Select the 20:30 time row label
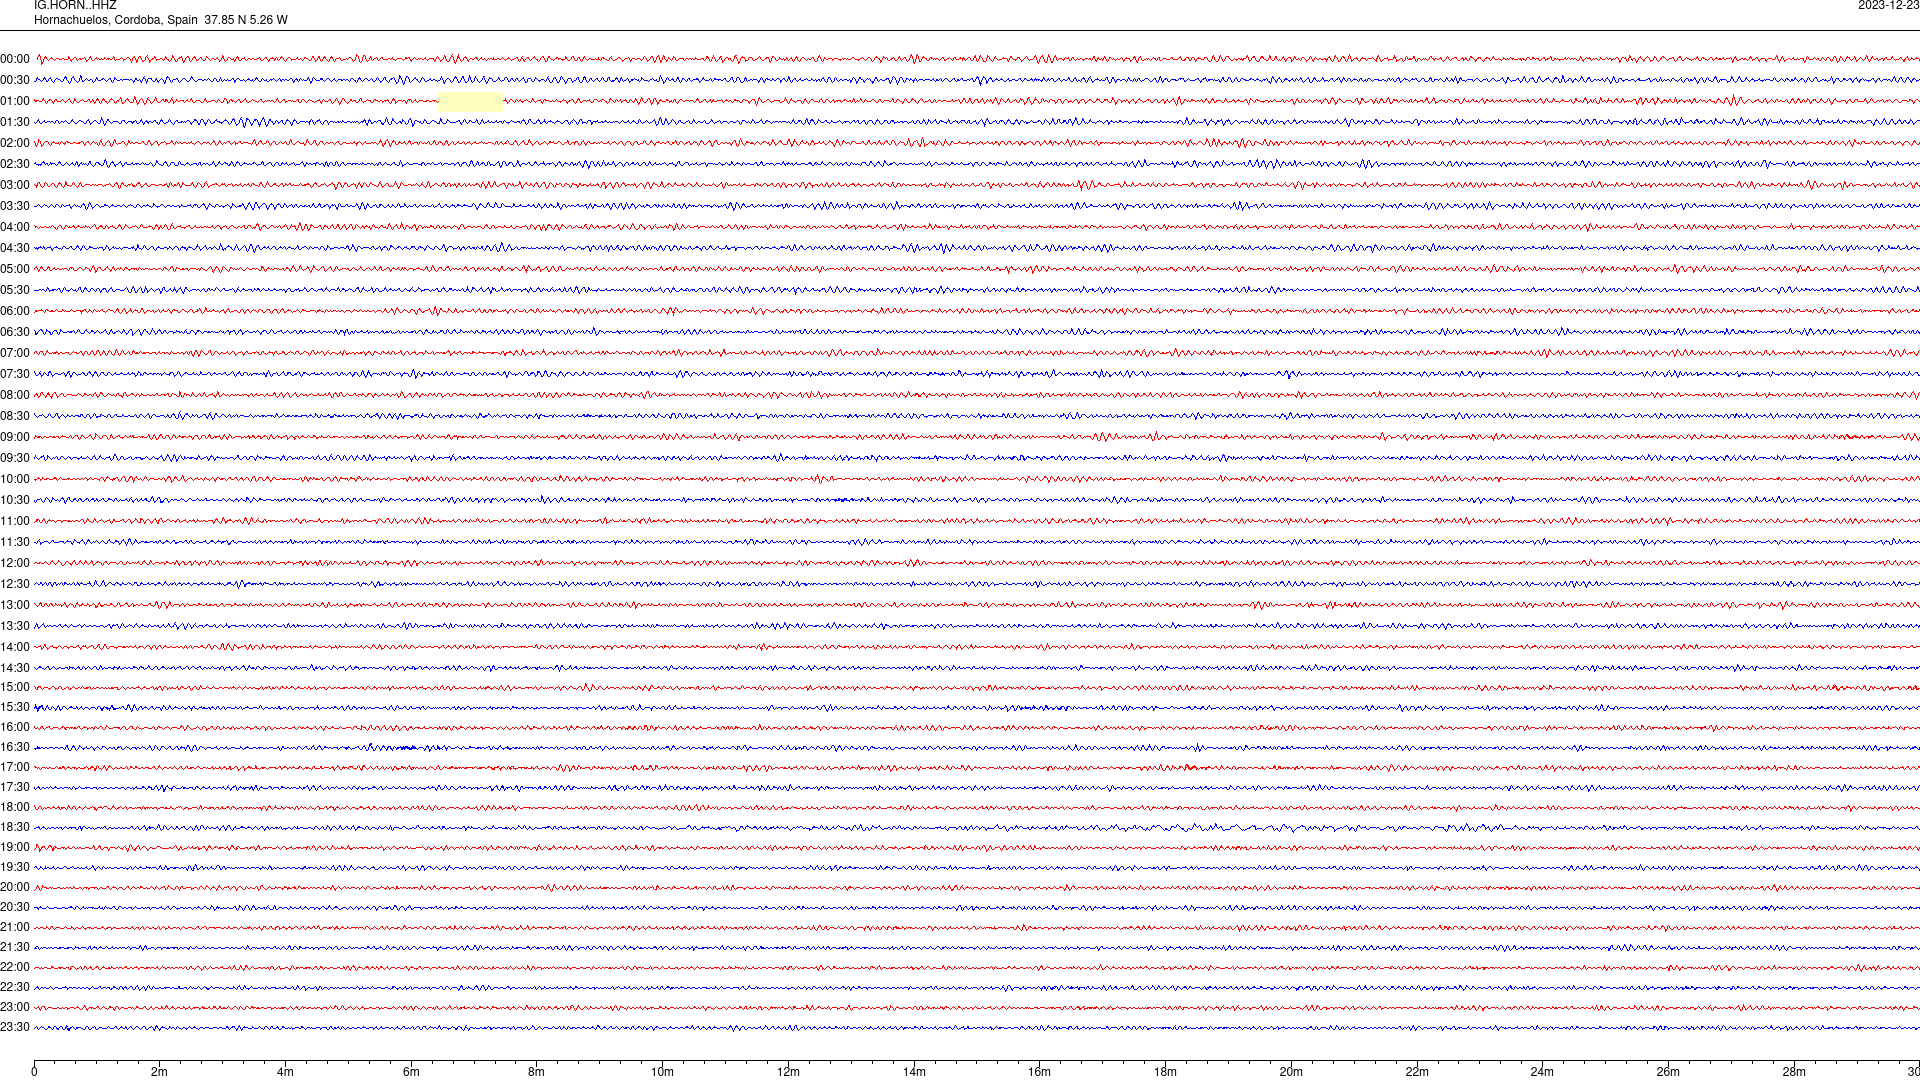Image resolution: width=1920 pixels, height=1080 pixels. coord(15,907)
